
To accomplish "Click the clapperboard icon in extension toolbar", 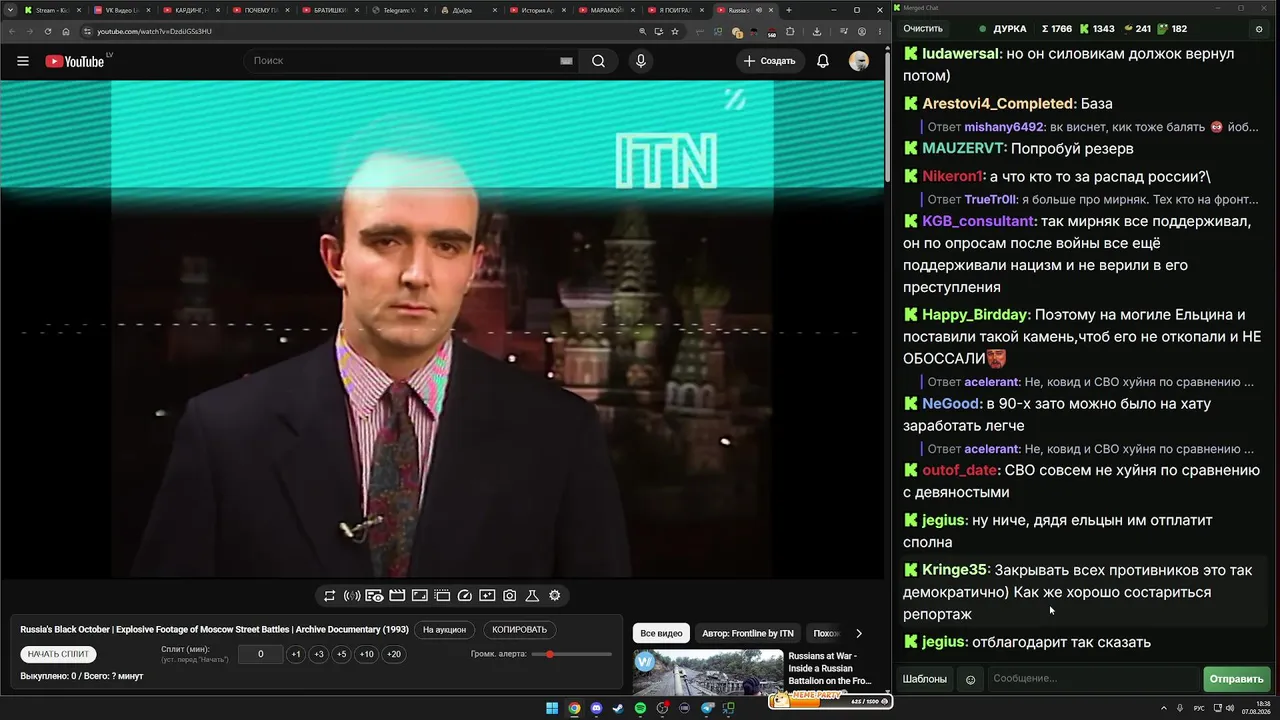I will pyautogui.click(x=397, y=596).
